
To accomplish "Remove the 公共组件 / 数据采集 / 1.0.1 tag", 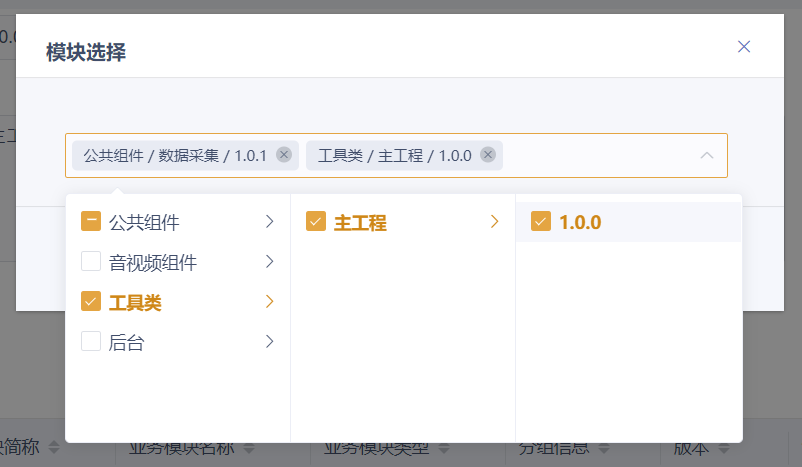I will click(x=284, y=155).
